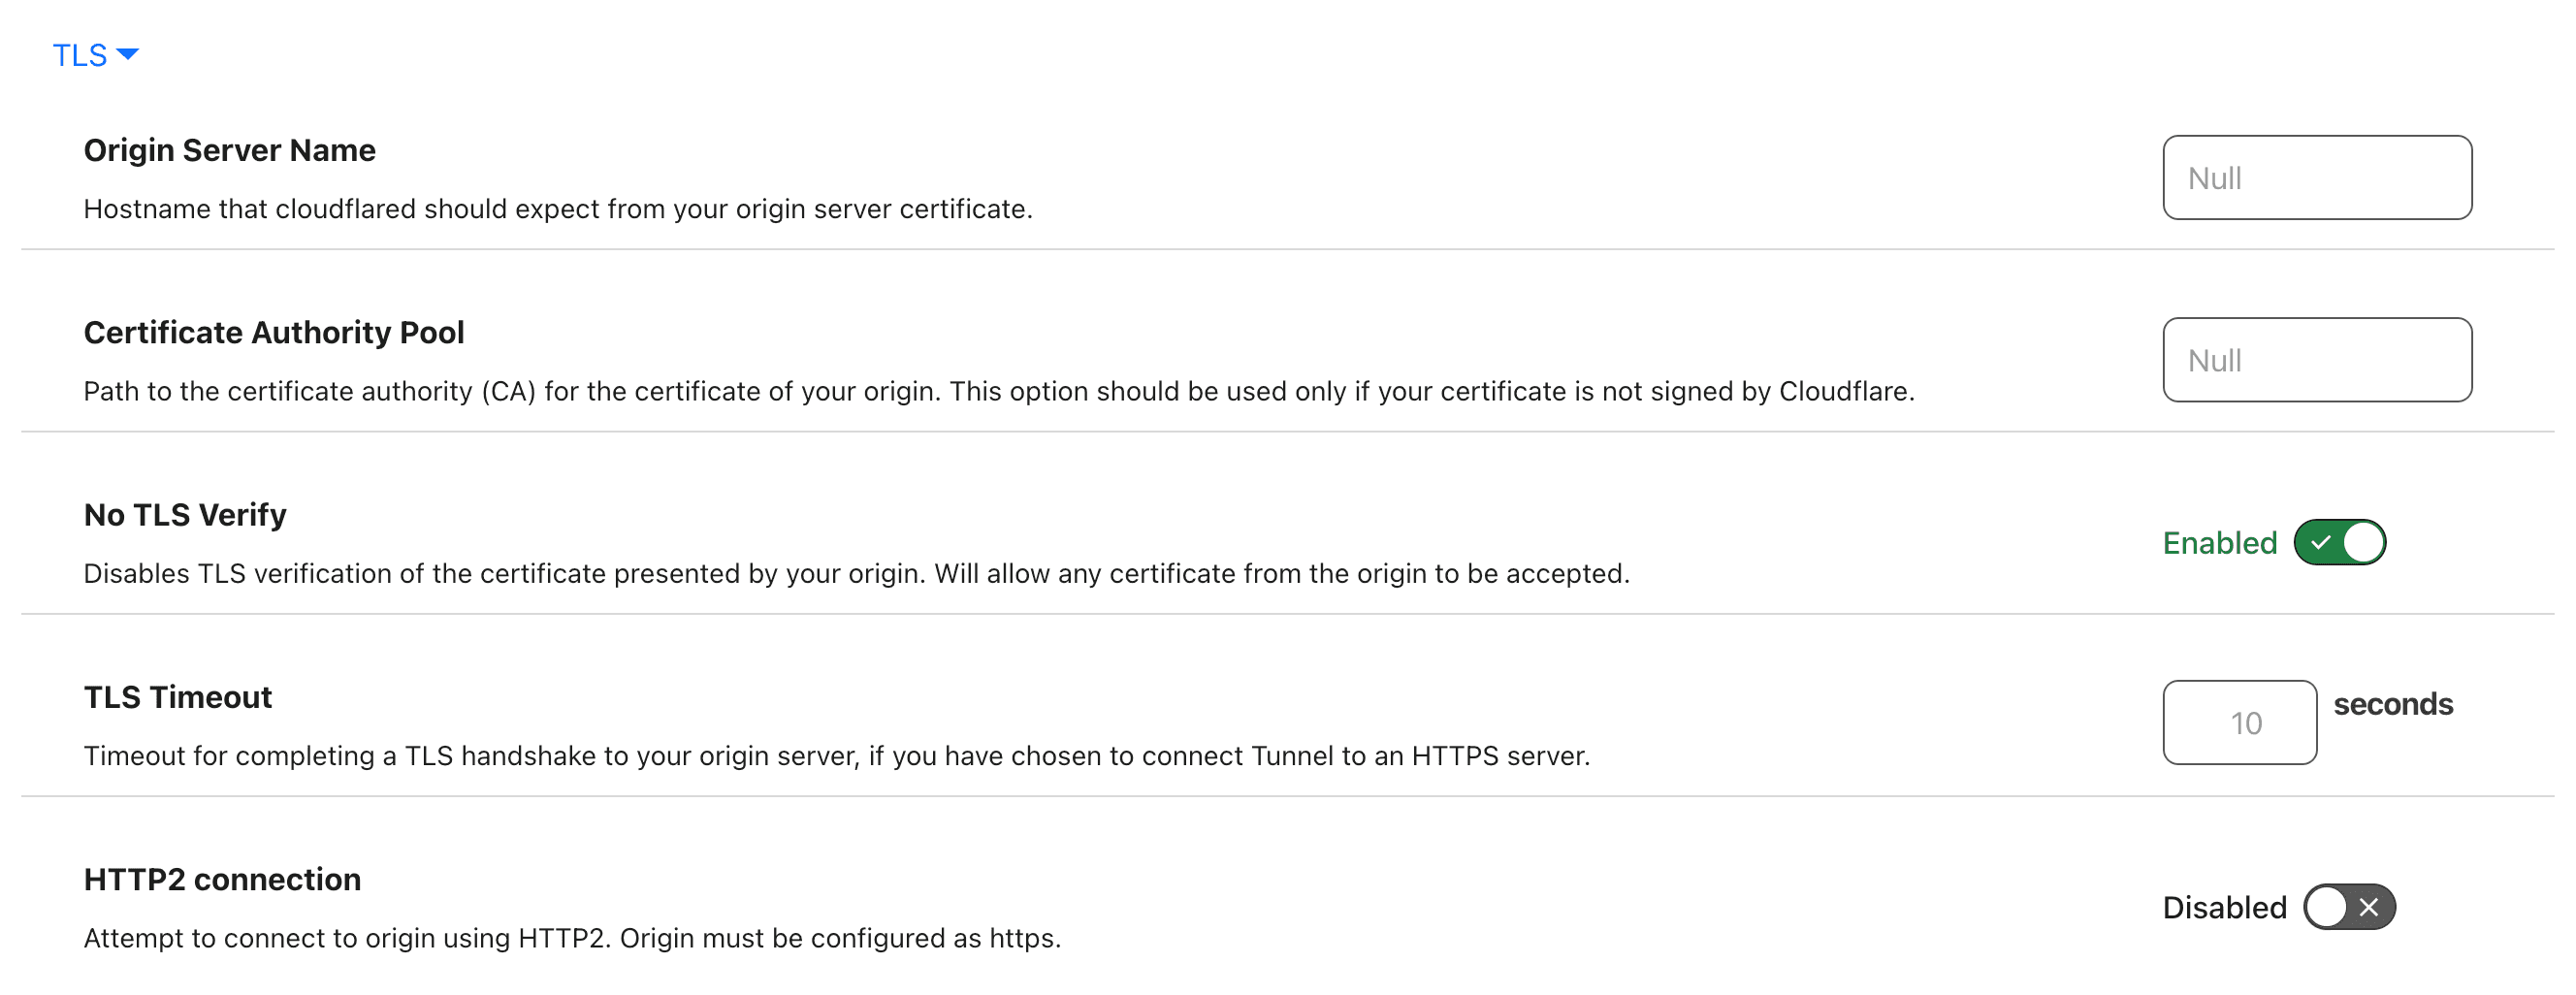Click the checkmark icon in No TLS Verify switch
Viewport: 2576px width, 995px height.
(2321, 543)
